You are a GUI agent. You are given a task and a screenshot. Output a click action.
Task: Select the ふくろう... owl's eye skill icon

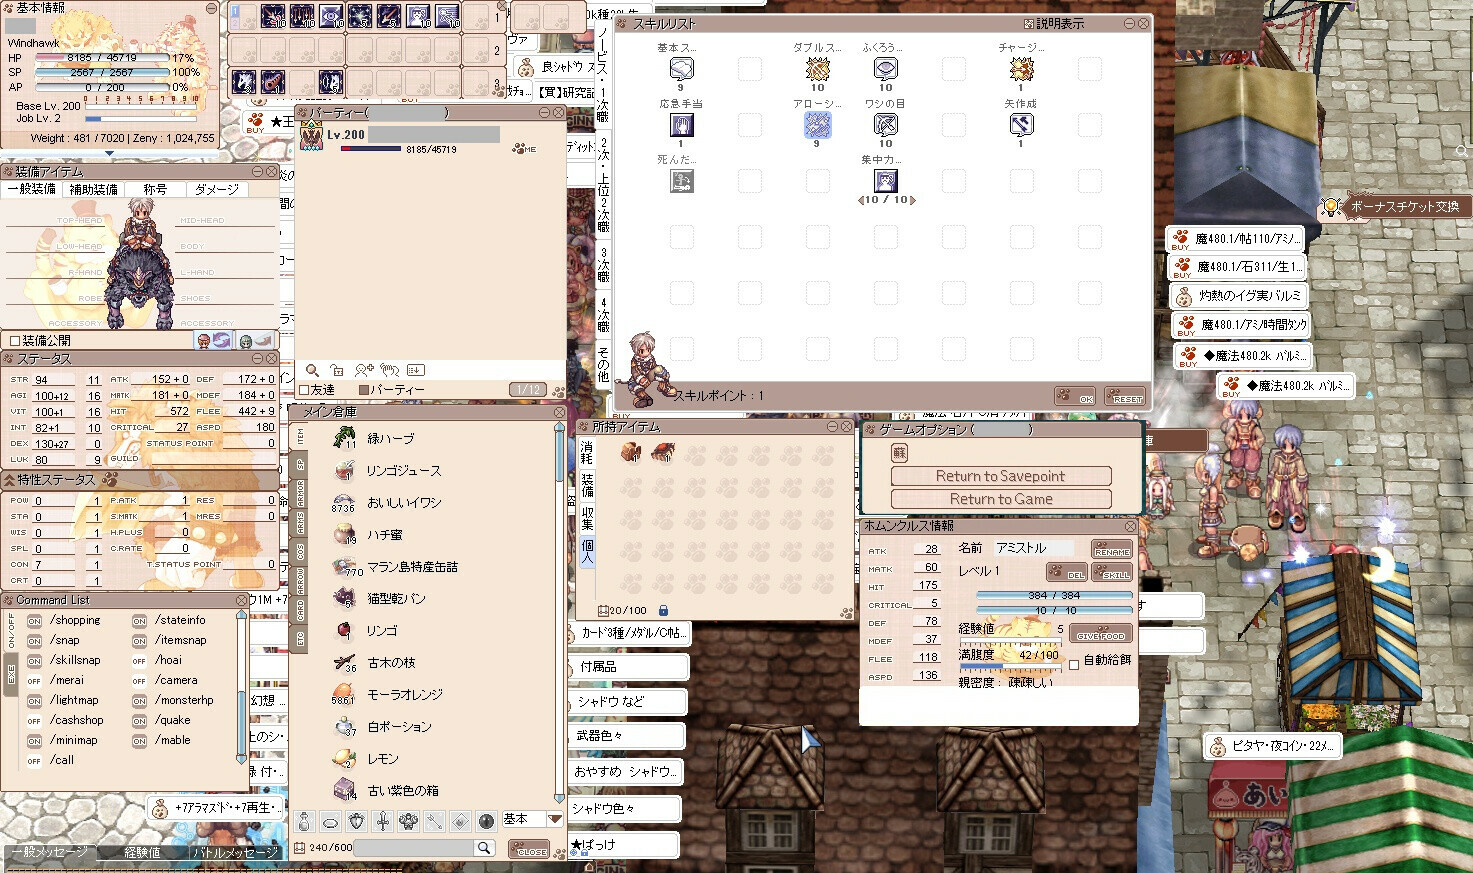pyautogui.click(x=885, y=69)
